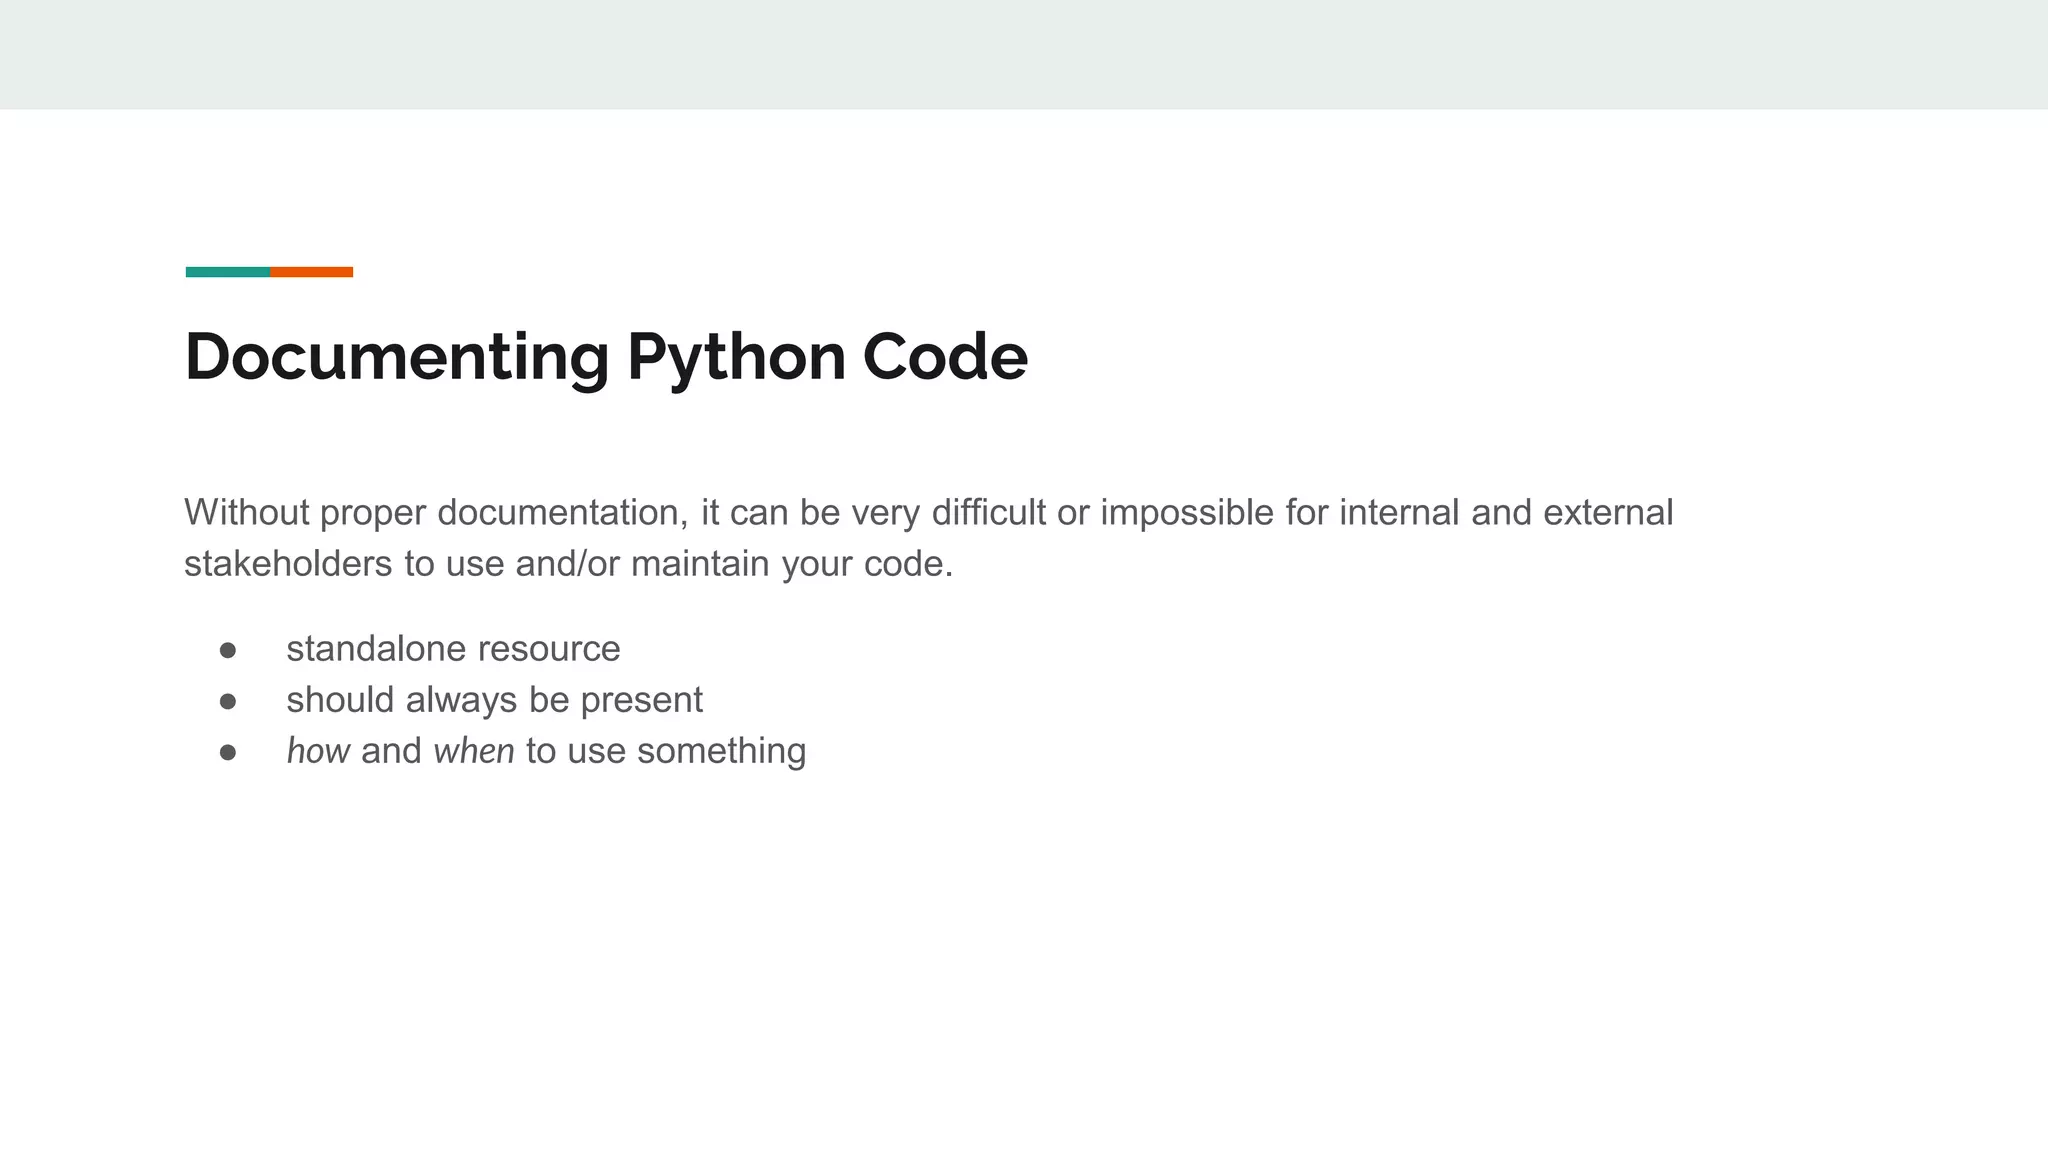Click the orange accent bar above the title

click(311, 272)
